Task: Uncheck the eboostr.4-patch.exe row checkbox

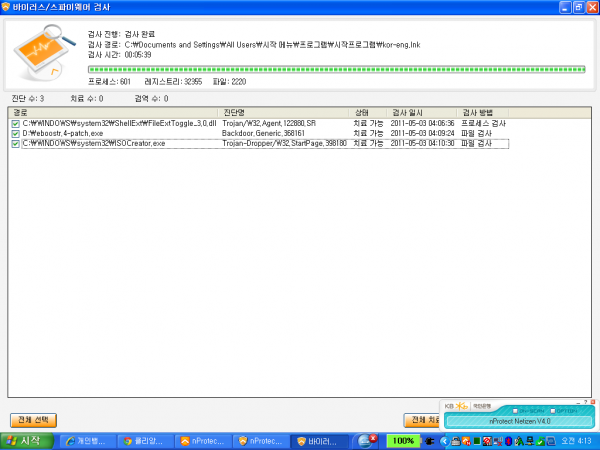Action: coord(15,134)
